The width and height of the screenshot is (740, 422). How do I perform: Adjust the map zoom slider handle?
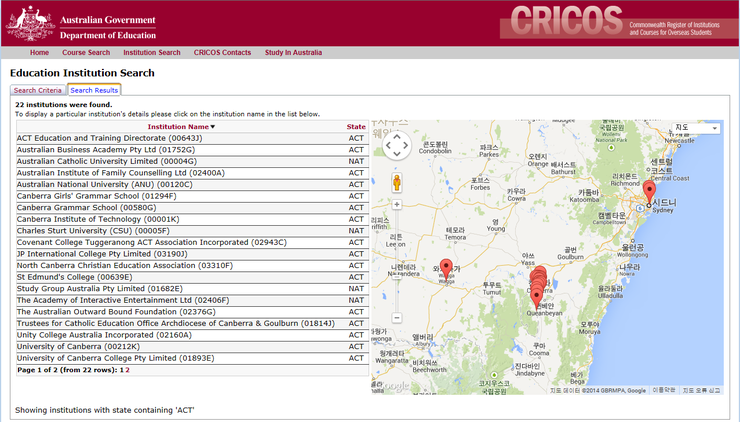(x=397, y=277)
